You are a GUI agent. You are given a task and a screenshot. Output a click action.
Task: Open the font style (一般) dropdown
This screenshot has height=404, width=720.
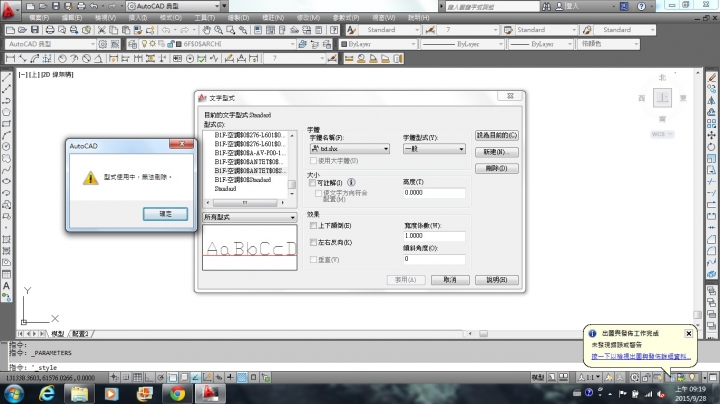(x=434, y=149)
